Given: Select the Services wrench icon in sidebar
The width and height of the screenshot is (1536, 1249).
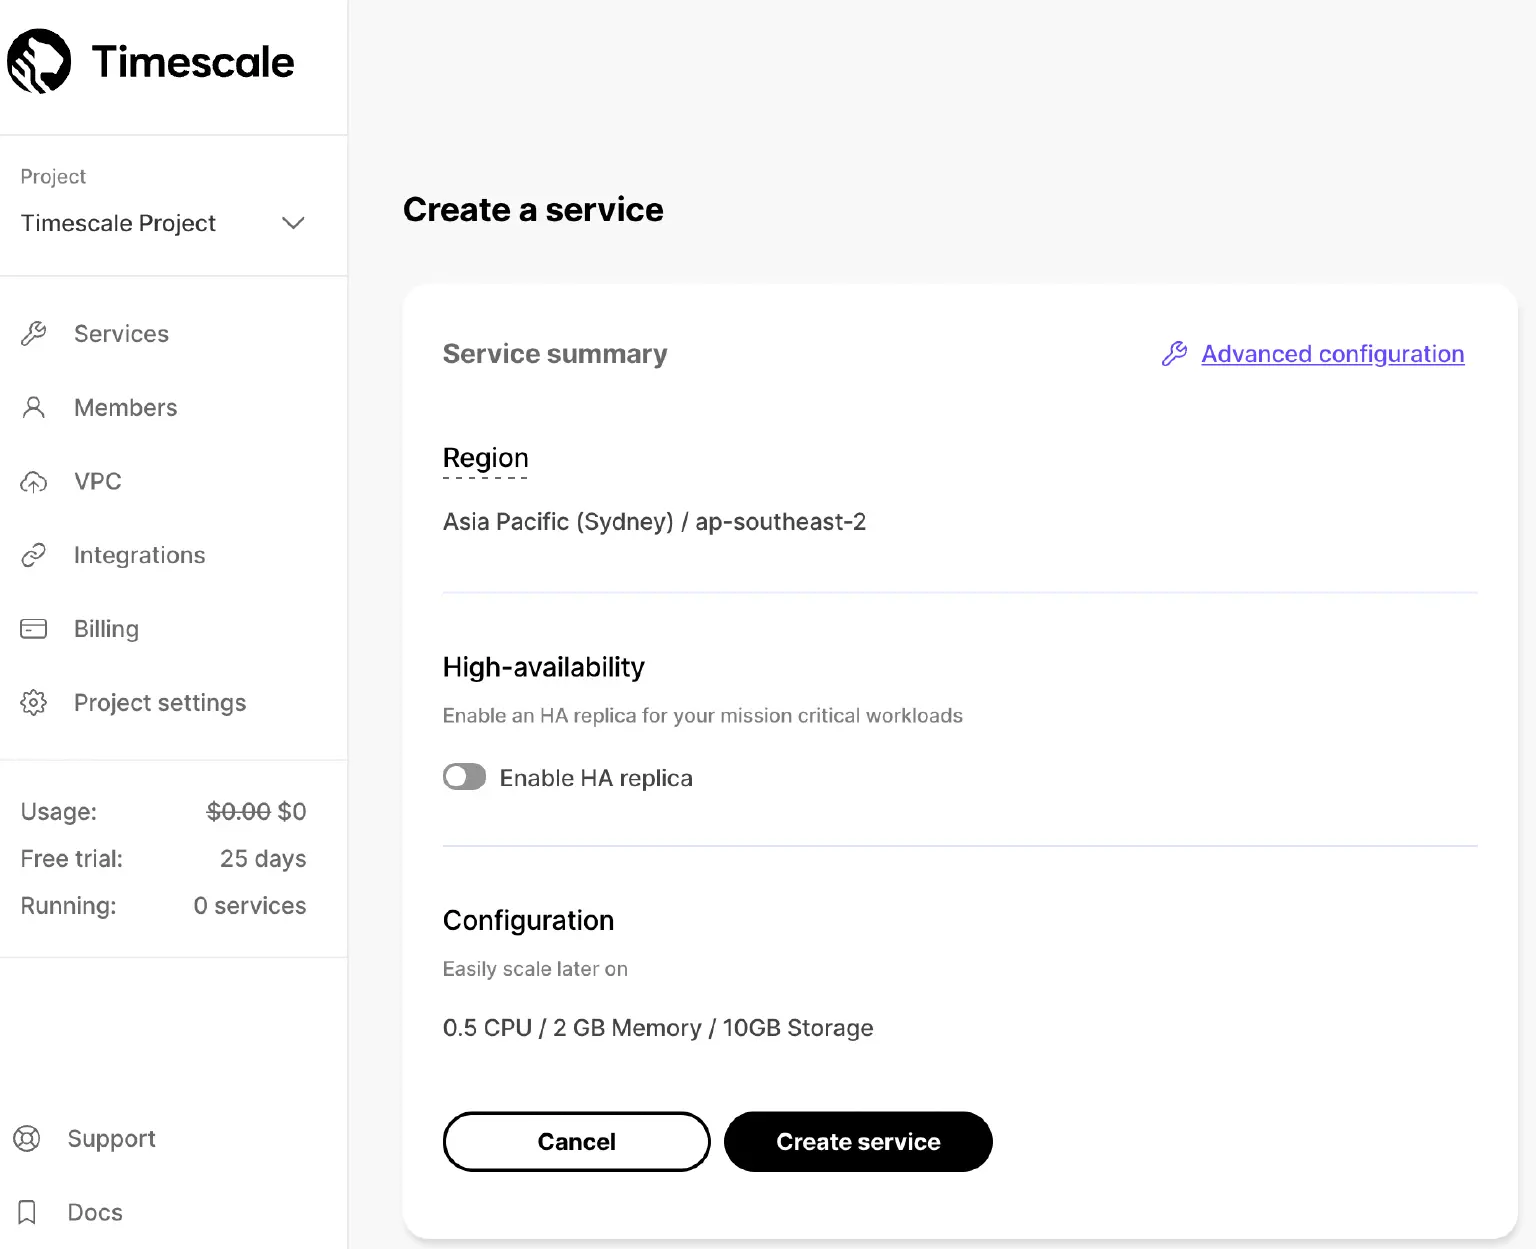Looking at the screenshot, I should pyautogui.click(x=35, y=334).
